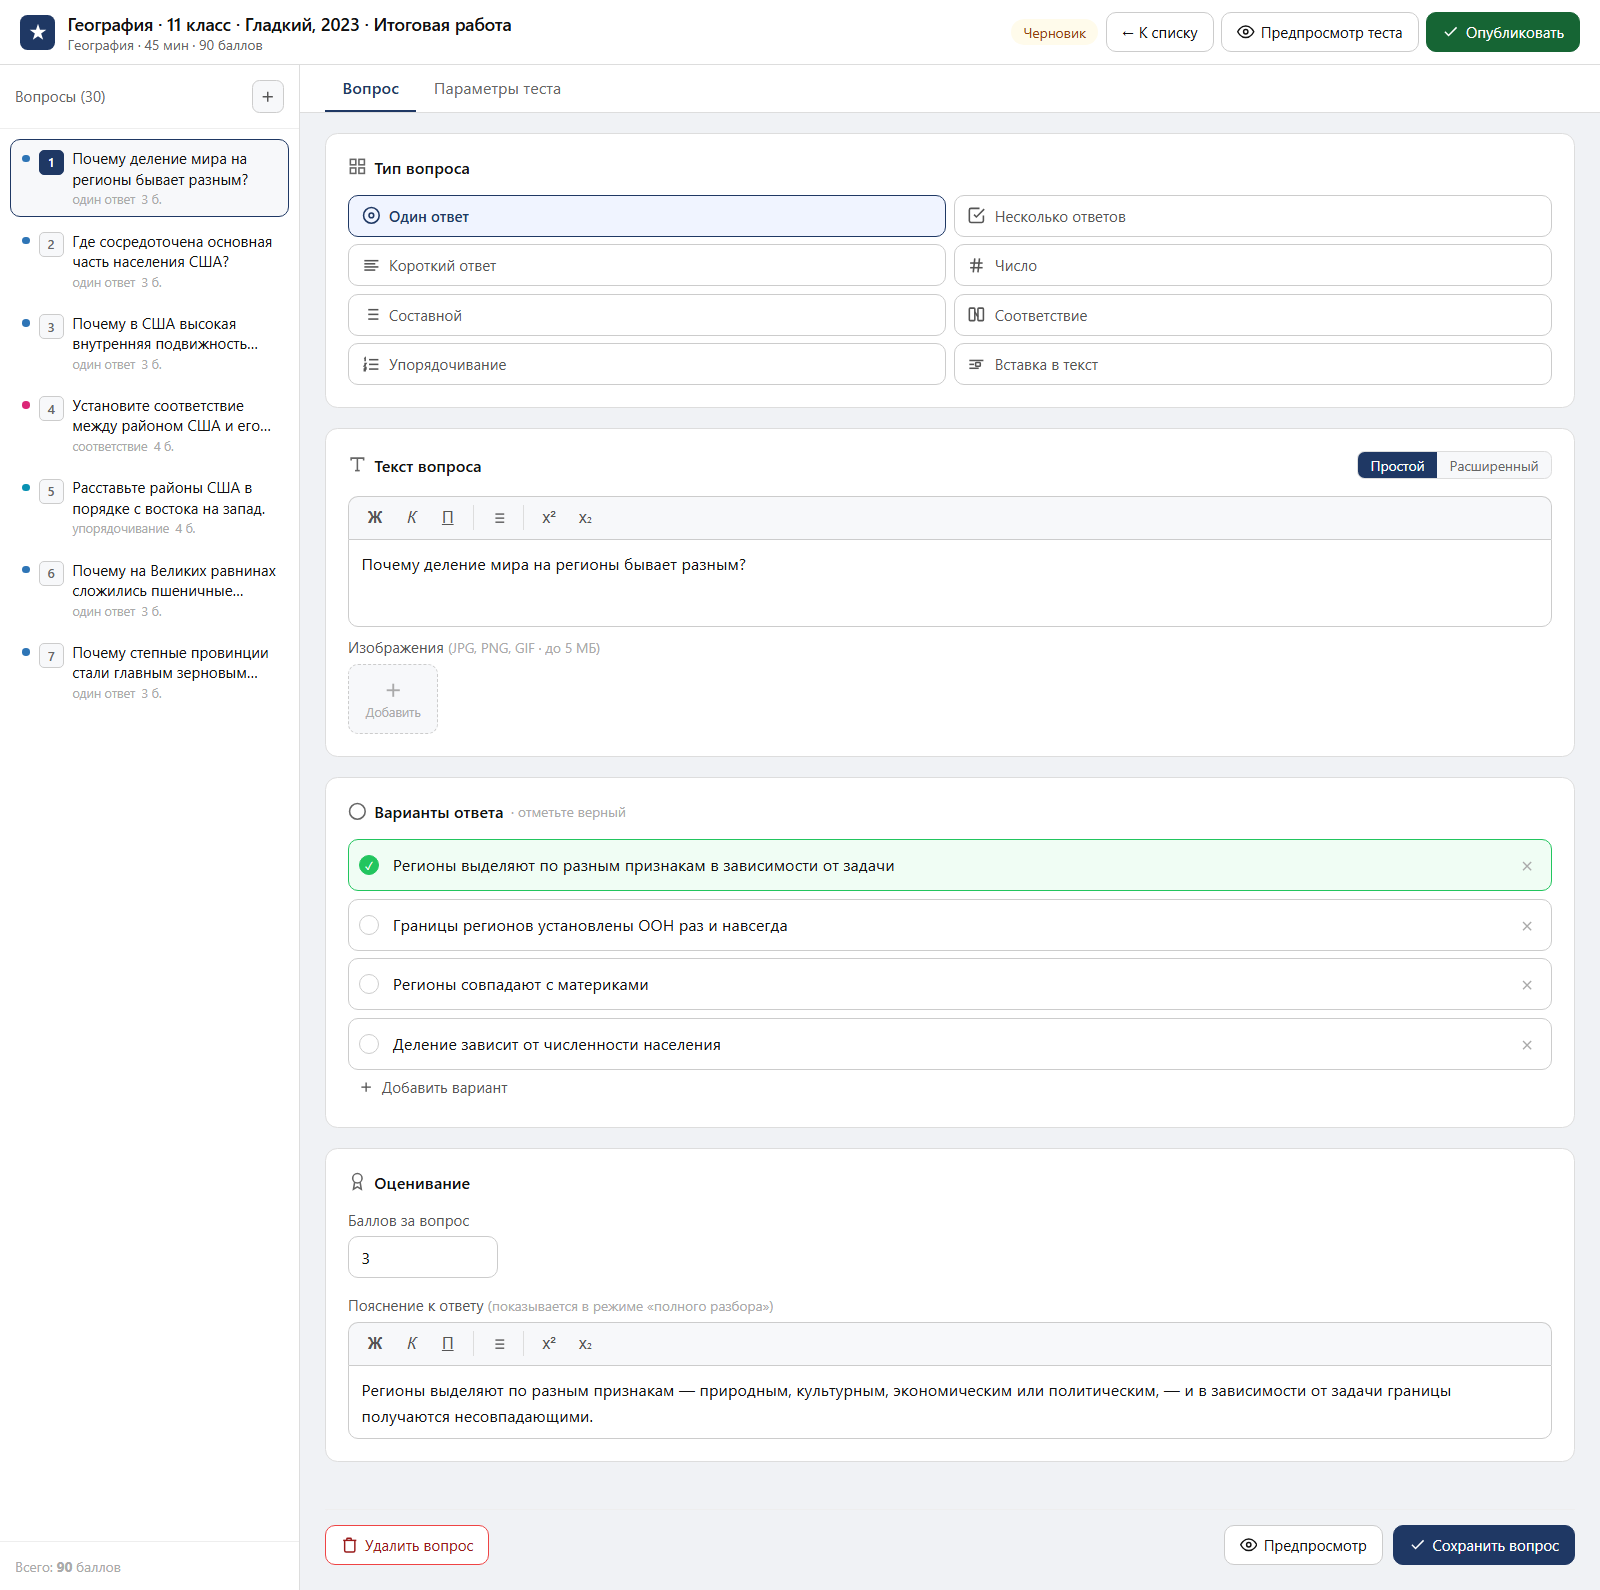Insert list in question text toolbar
This screenshot has height=1590, width=1600.
click(x=499, y=518)
